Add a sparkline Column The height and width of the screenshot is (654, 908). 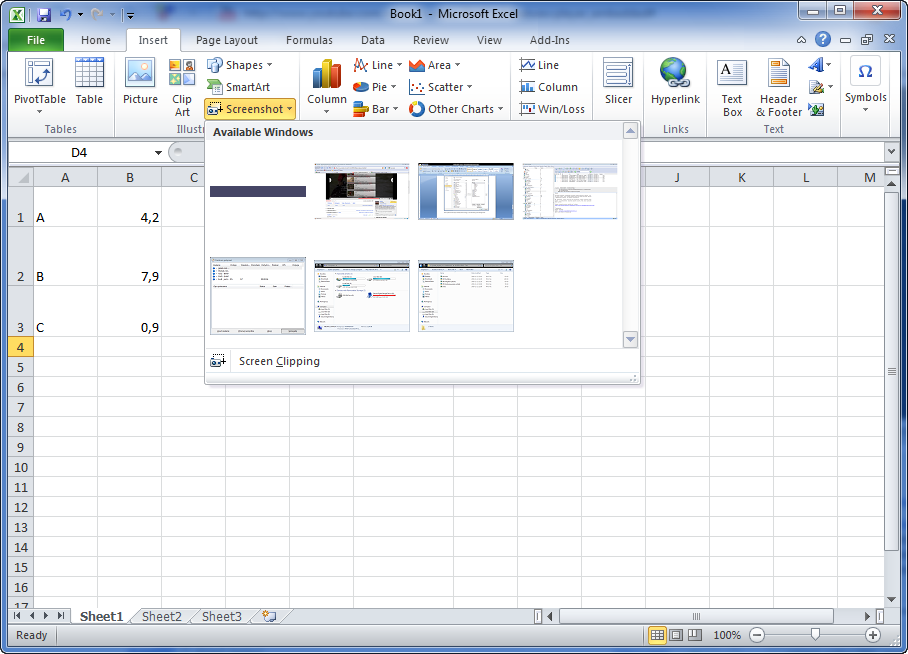(x=548, y=87)
